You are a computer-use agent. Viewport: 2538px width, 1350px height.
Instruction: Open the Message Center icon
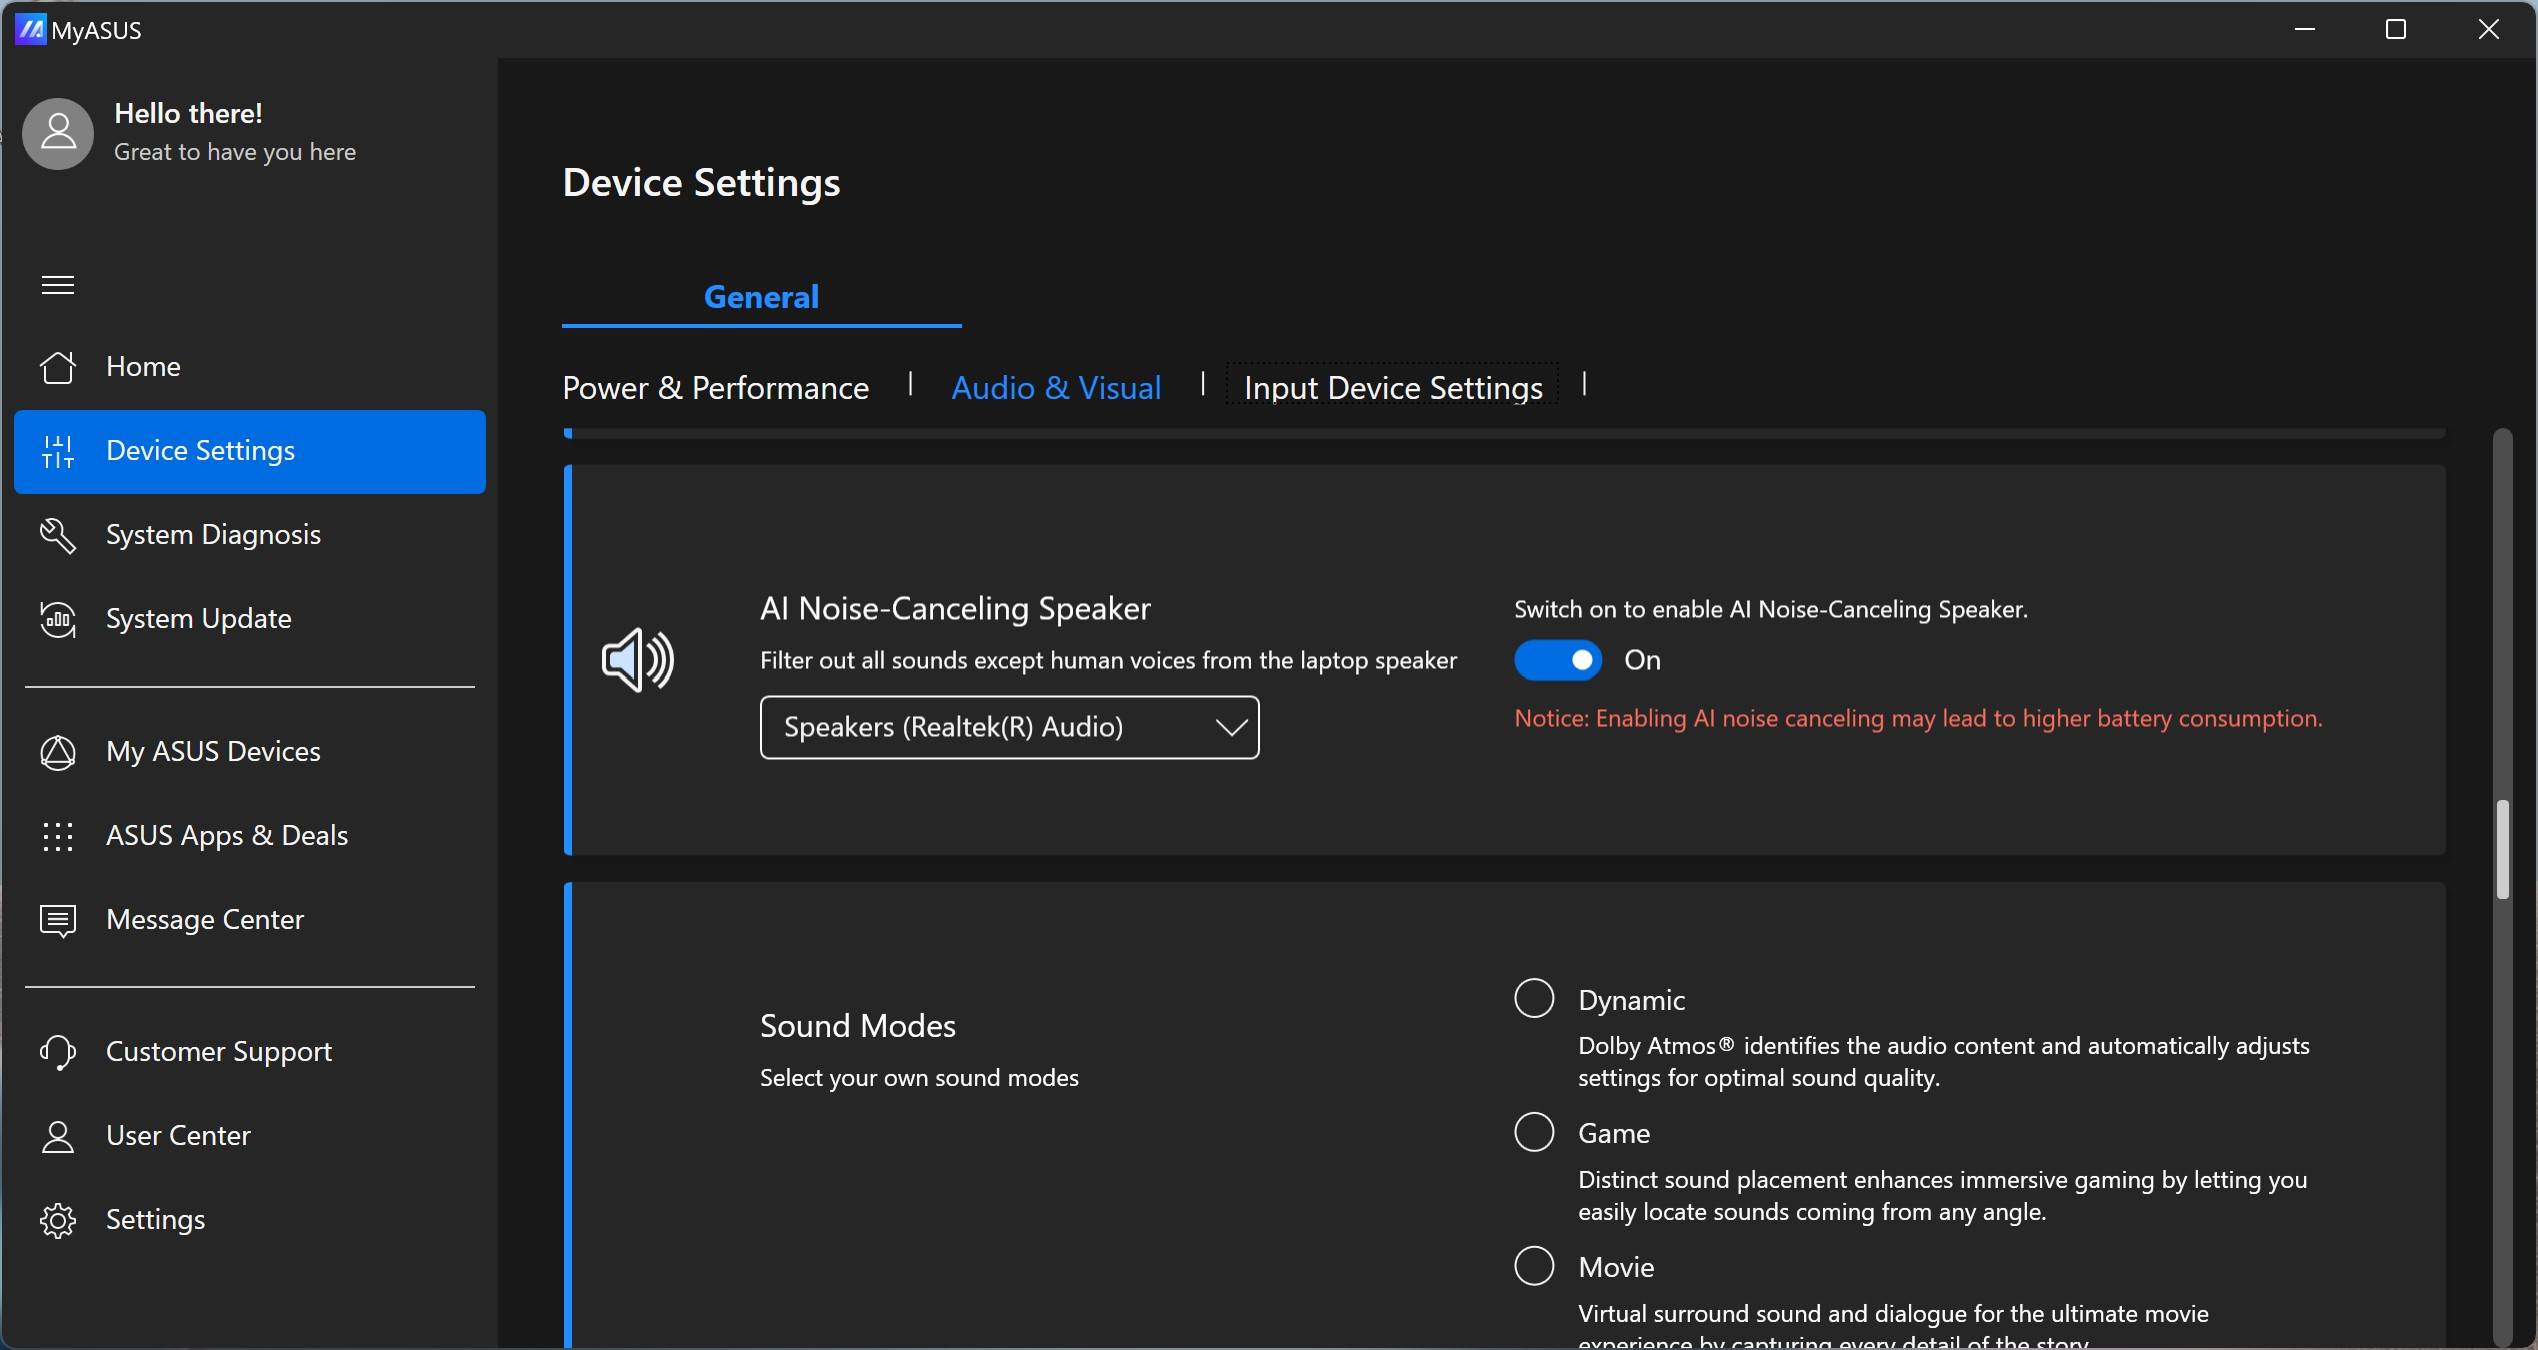pyautogui.click(x=58, y=920)
